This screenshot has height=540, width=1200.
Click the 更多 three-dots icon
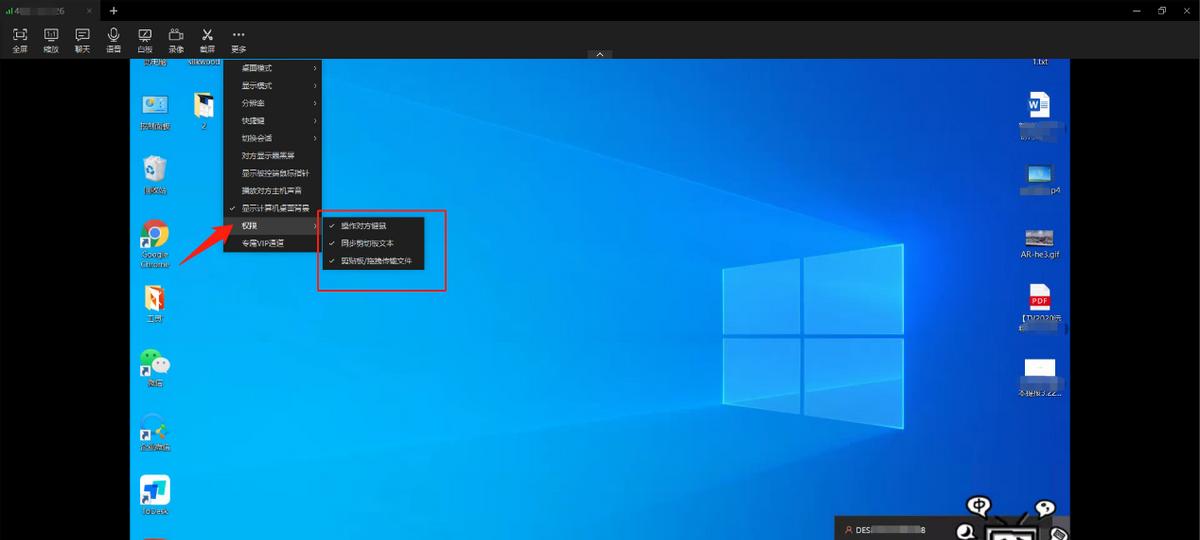(238, 34)
